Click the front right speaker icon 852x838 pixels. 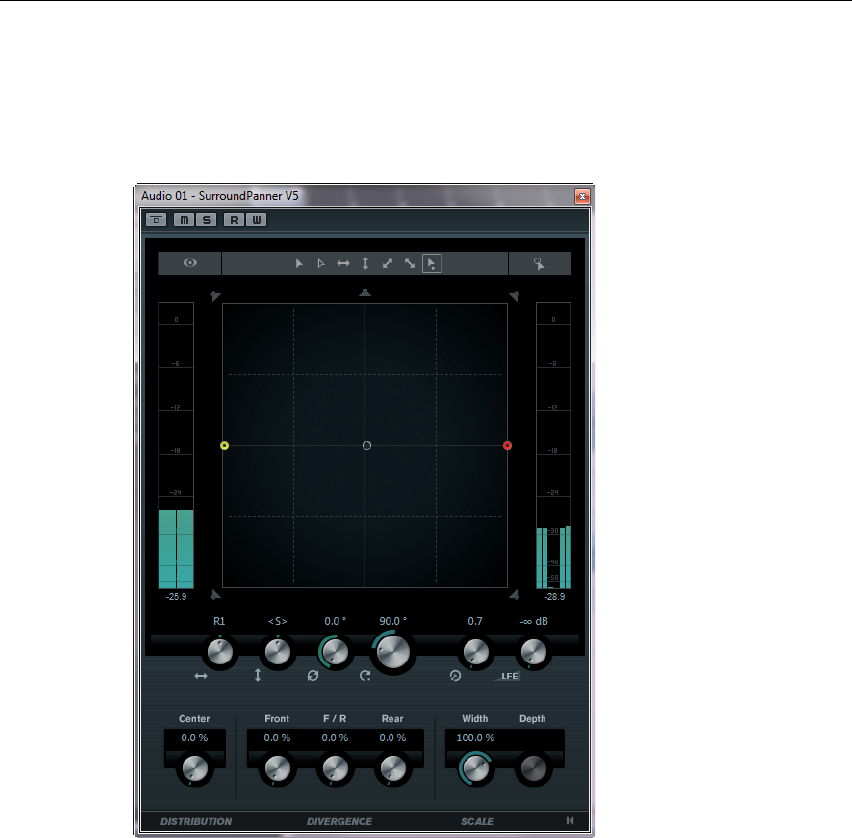[x=513, y=296]
